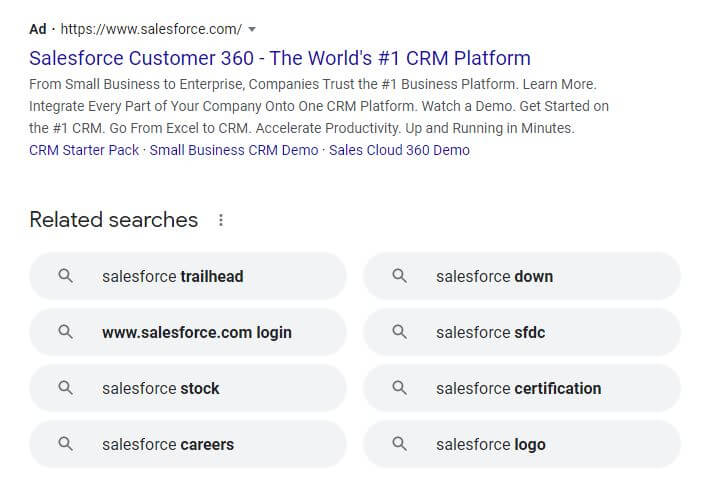Open the CRM Starter Pack sitelink
711x484 pixels.
coord(84,150)
